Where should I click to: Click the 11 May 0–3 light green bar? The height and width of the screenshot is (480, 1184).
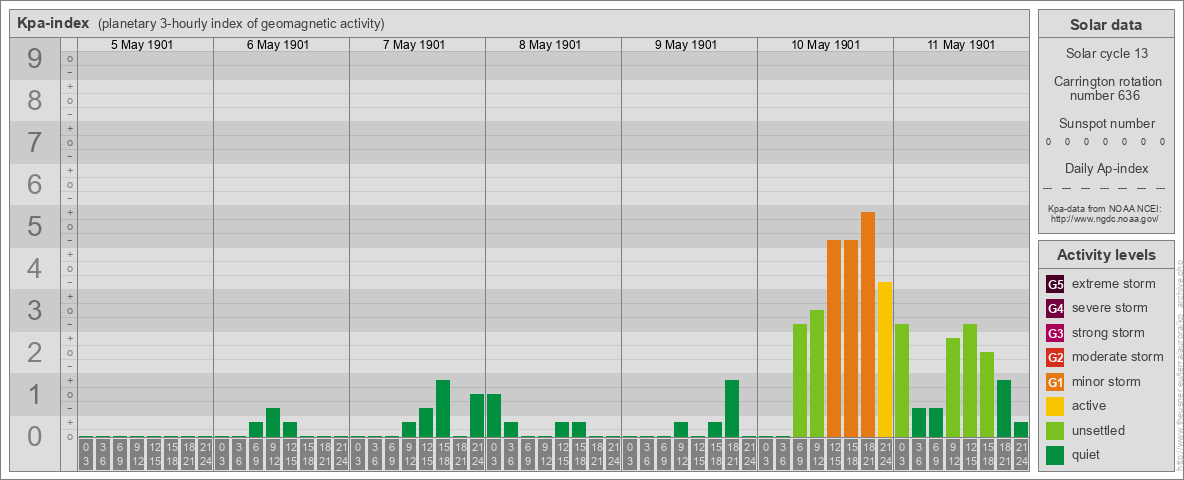point(902,381)
